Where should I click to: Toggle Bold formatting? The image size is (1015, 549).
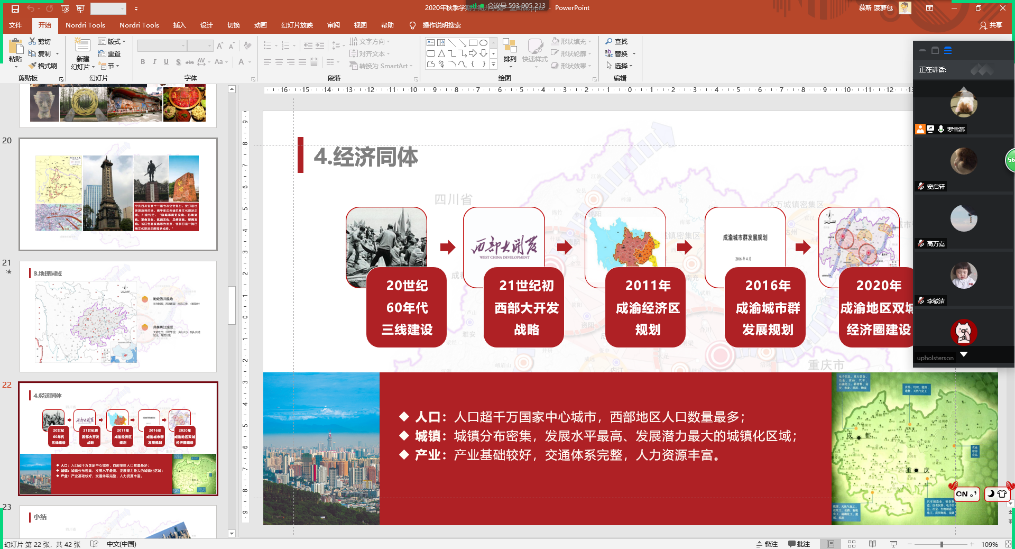point(142,62)
